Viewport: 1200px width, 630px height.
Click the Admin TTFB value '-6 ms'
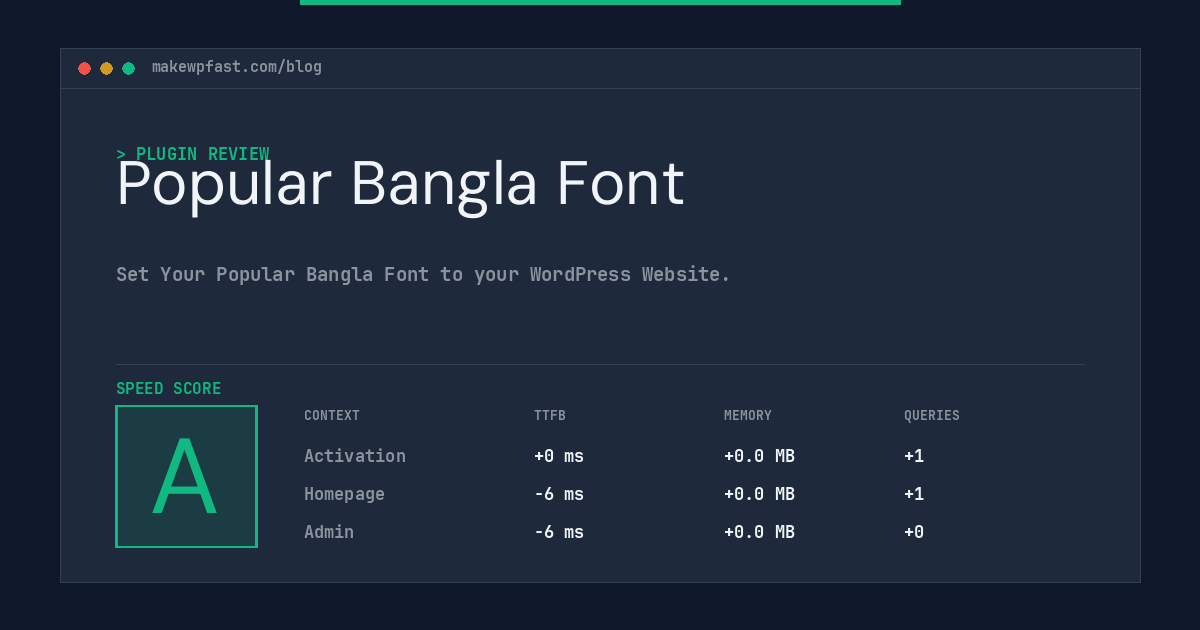[x=559, y=532]
